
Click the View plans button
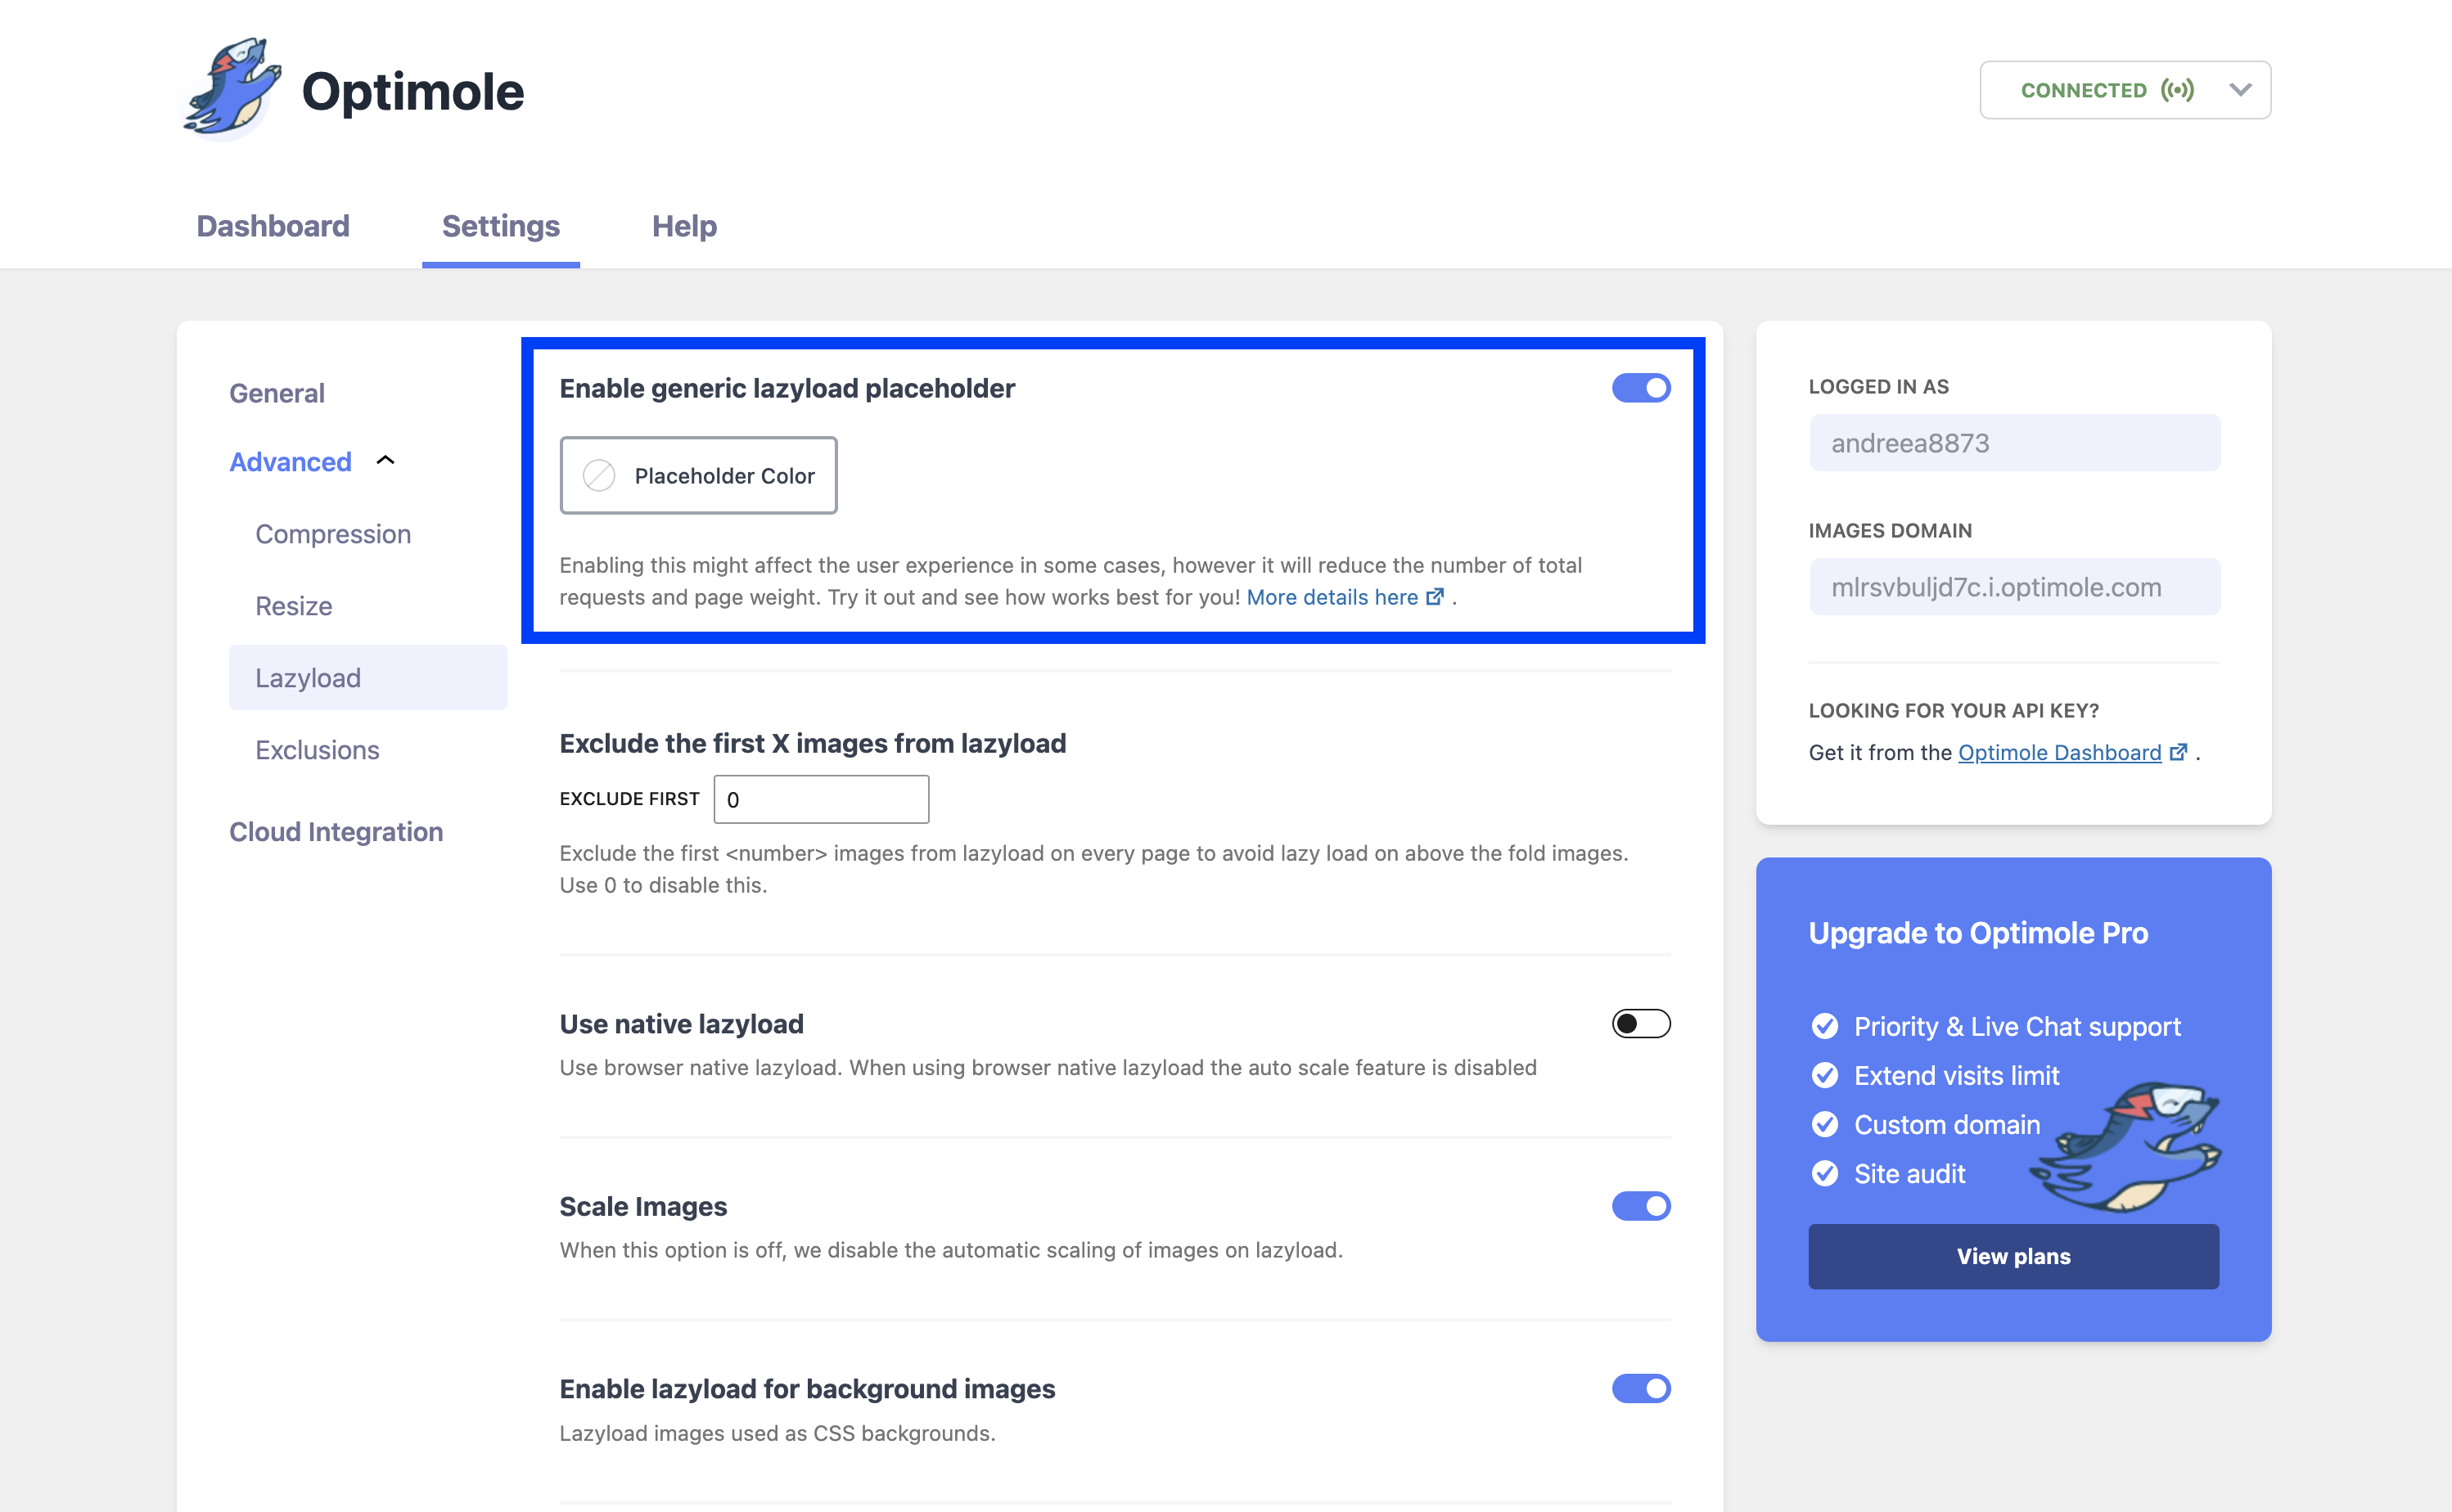click(x=2013, y=1256)
